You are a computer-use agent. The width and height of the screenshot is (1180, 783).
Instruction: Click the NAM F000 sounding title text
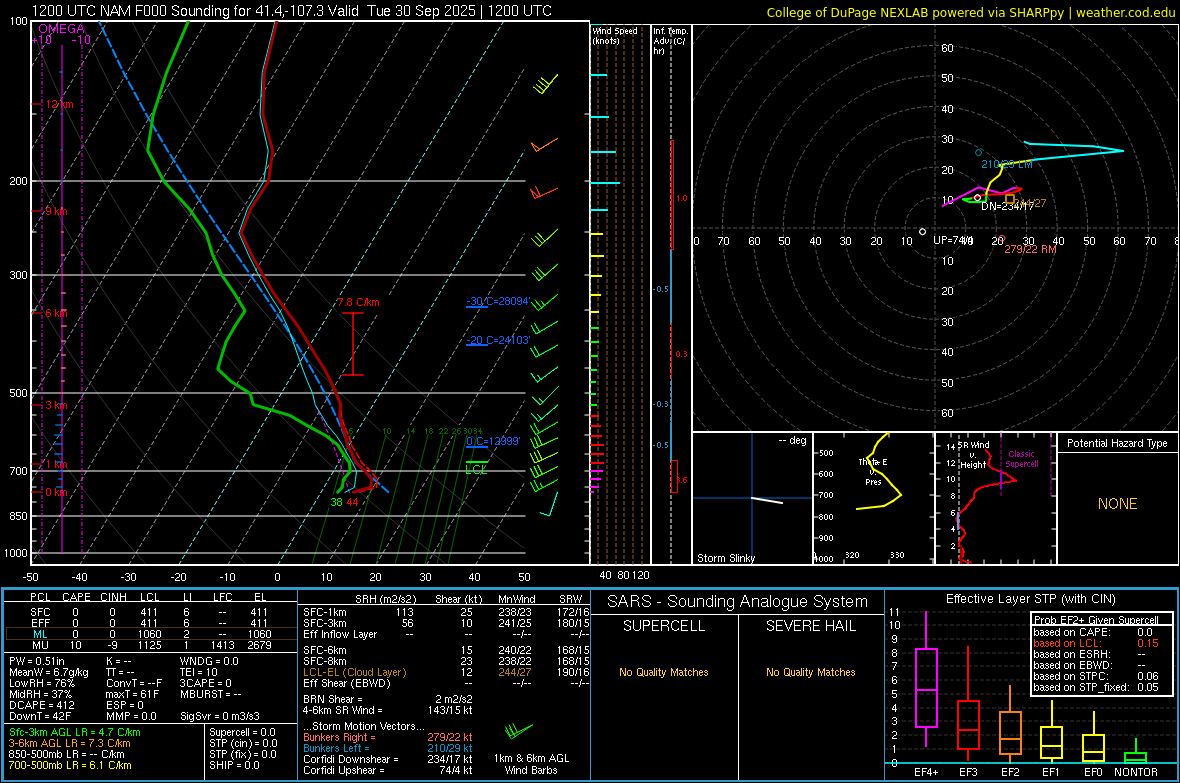[x=292, y=11]
